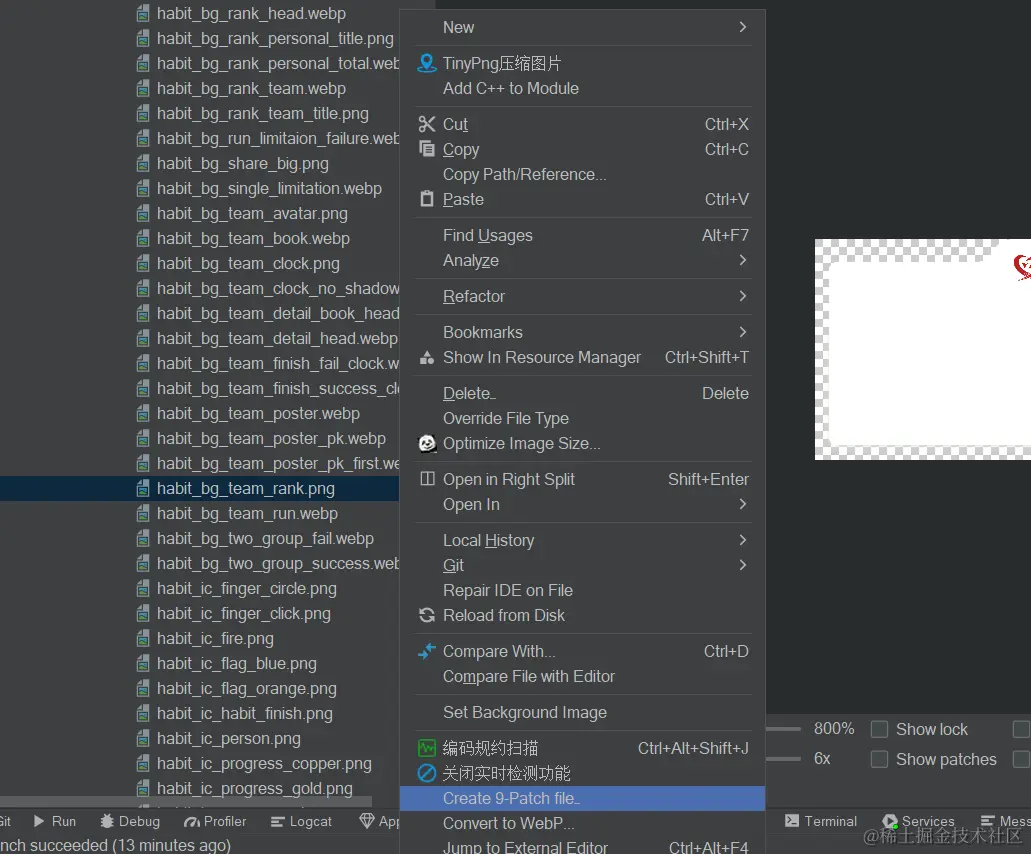Image resolution: width=1031 pixels, height=854 pixels.
Task: Select habit_bg_team_poster.webp file
Action: [258, 414]
